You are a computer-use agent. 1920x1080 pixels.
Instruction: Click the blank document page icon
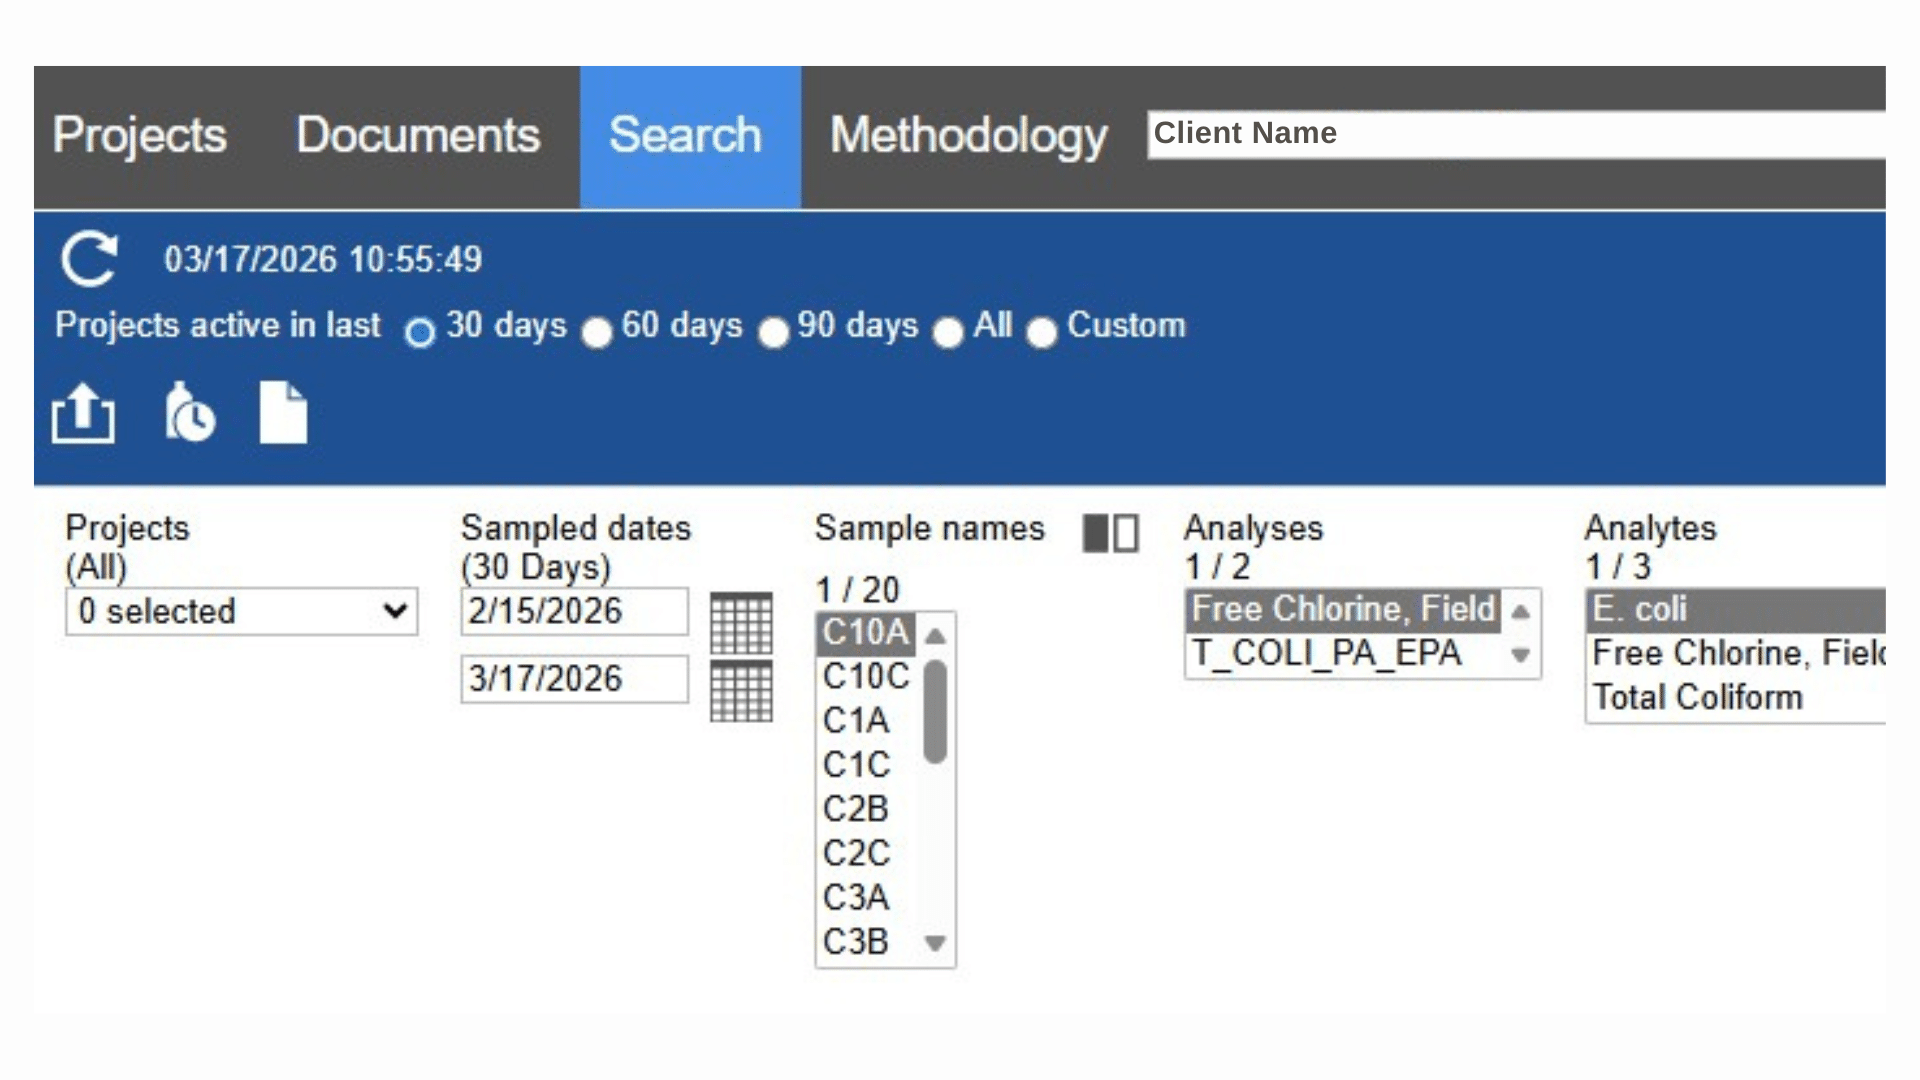pos(284,412)
